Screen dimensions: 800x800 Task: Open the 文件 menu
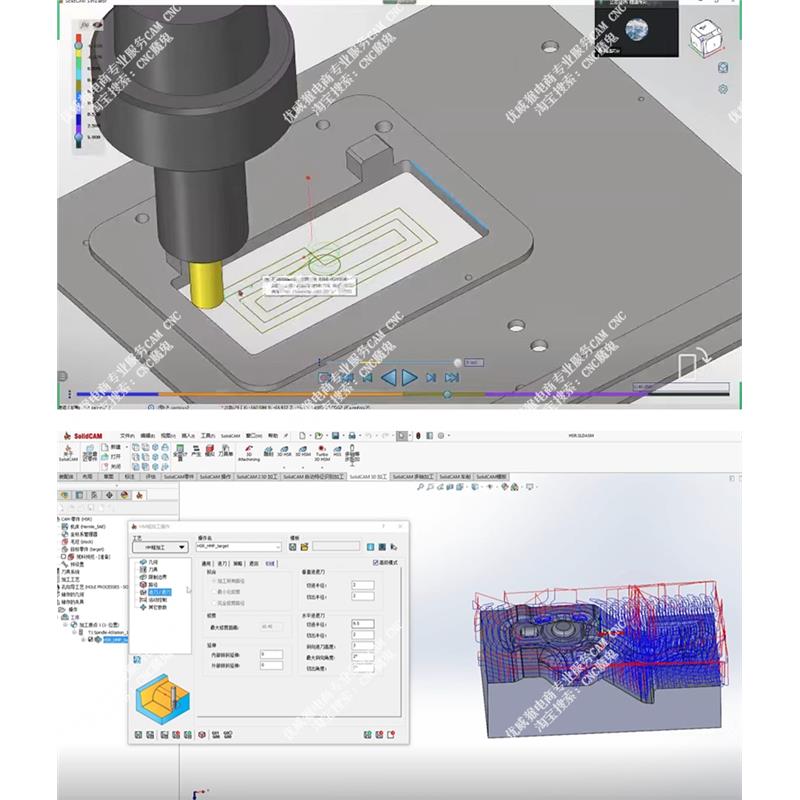(x=127, y=436)
